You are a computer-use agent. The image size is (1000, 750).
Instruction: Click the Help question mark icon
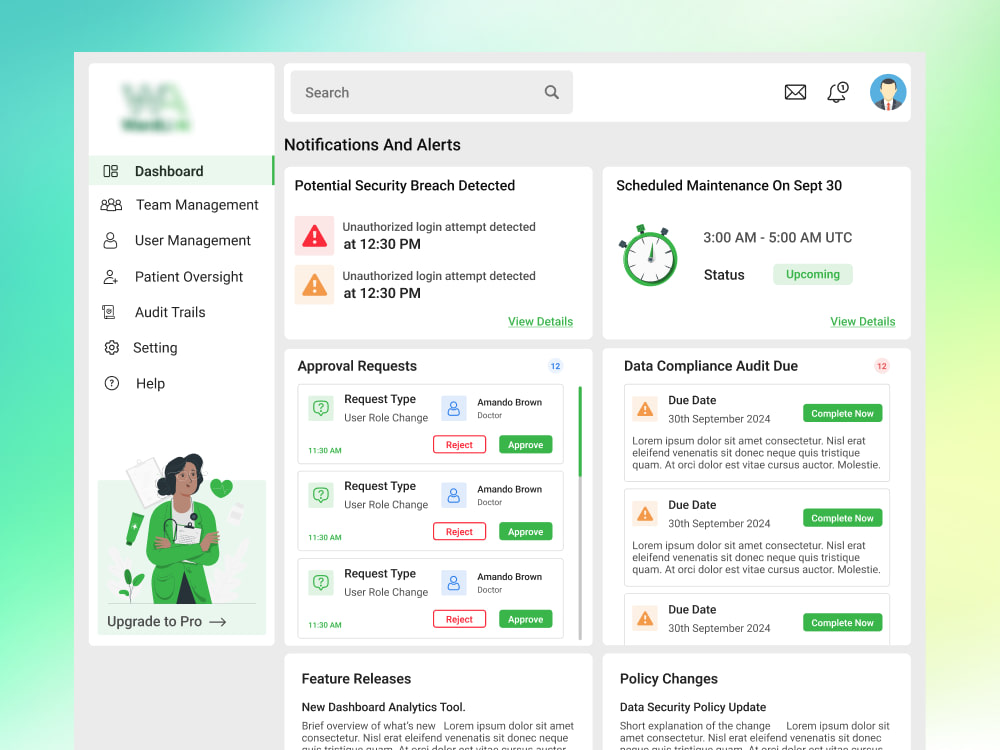pos(112,383)
